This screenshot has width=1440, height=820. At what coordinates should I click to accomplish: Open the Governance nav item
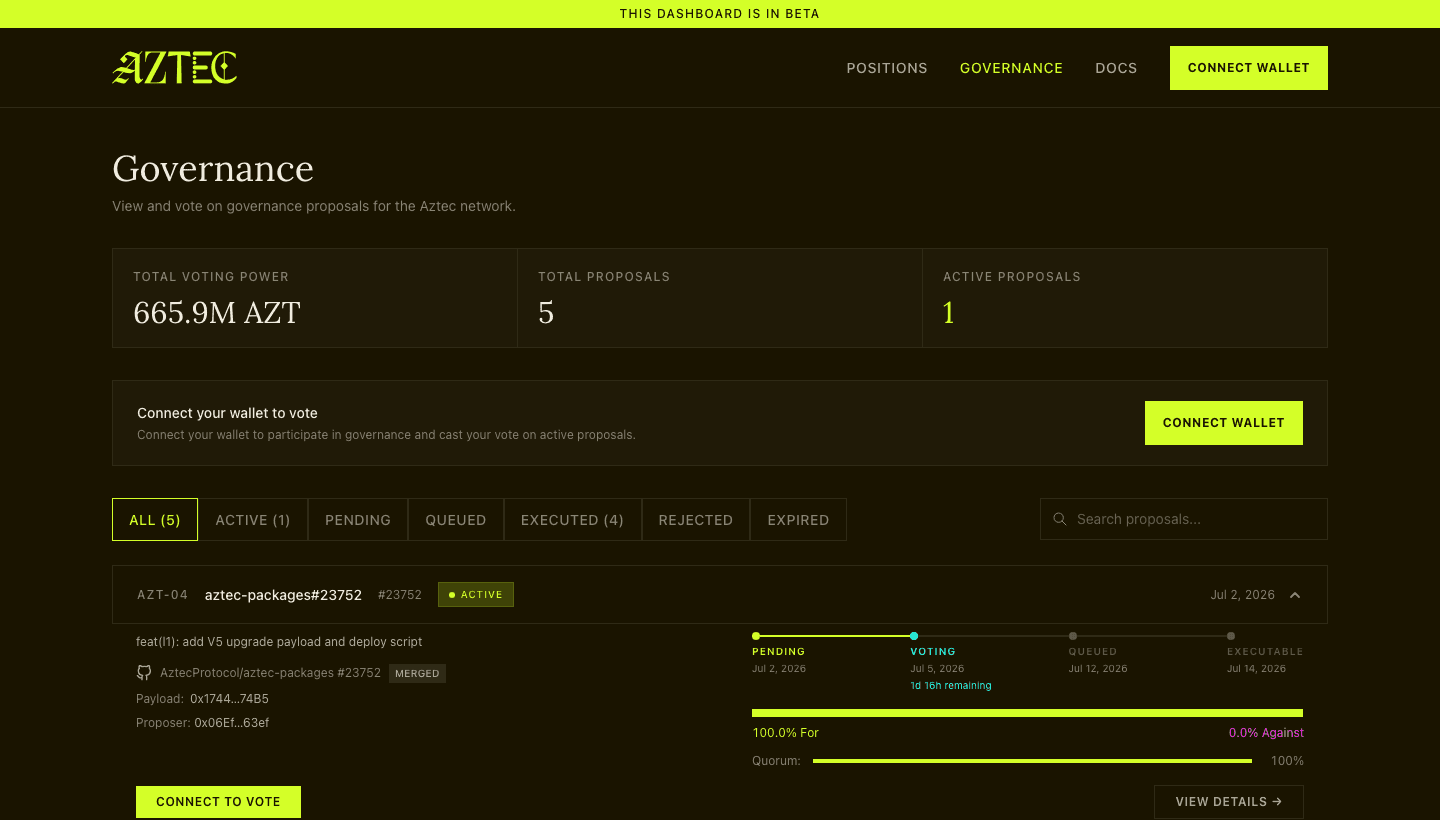[1011, 68]
